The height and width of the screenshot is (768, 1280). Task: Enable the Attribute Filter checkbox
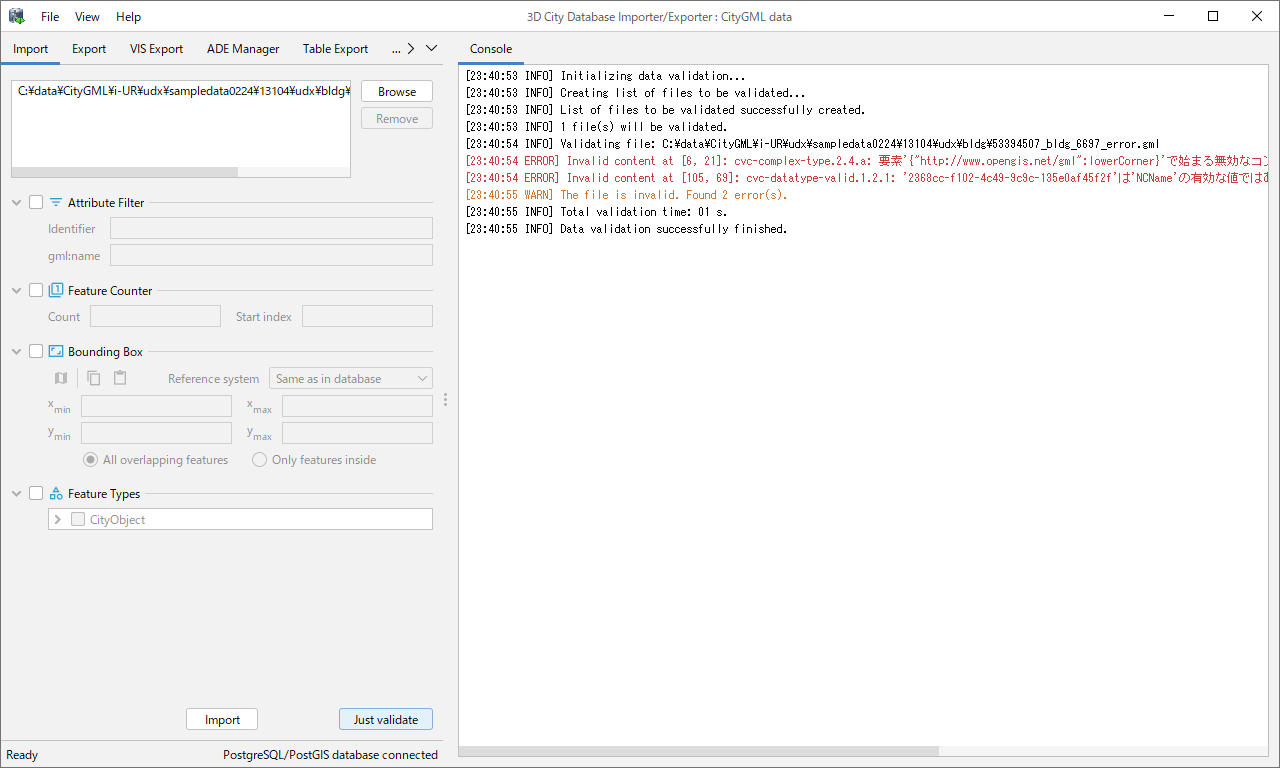point(36,202)
